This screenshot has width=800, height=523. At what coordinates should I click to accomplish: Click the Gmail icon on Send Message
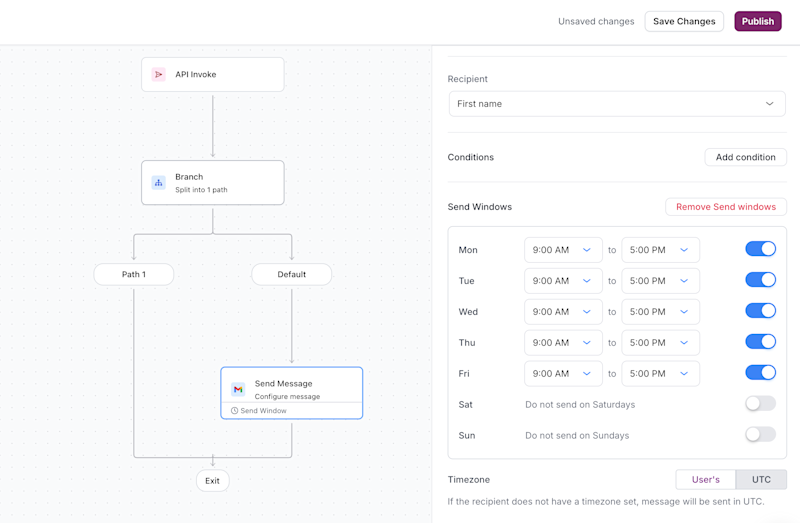click(x=238, y=389)
